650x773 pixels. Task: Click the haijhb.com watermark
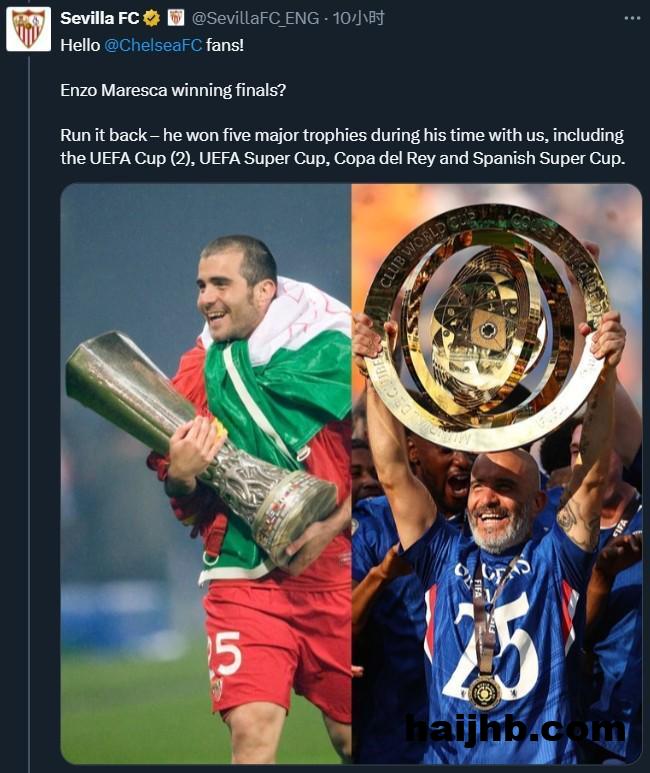click(x=515, y=730)
